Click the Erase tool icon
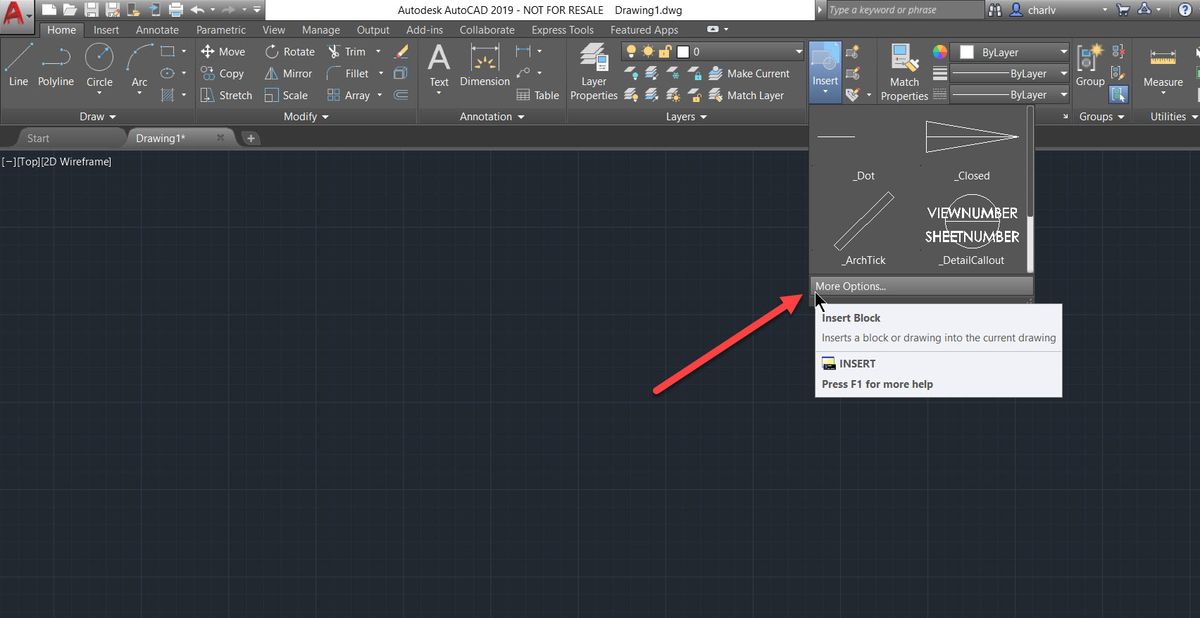The height and width of the screenshot is (618, 1200). pyautogui.click(x=401, y=51)
